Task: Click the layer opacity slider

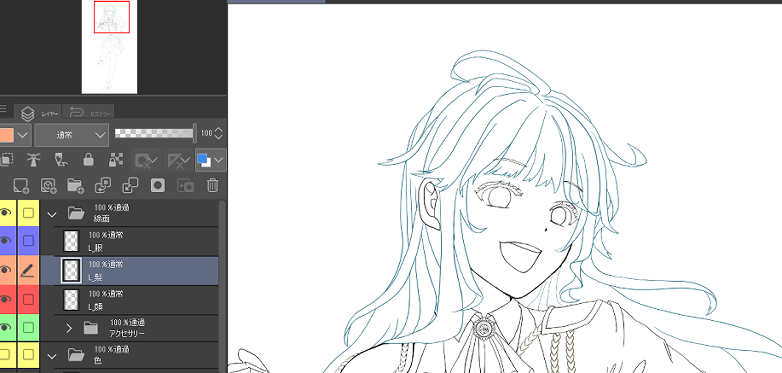Action: point(155,133)
